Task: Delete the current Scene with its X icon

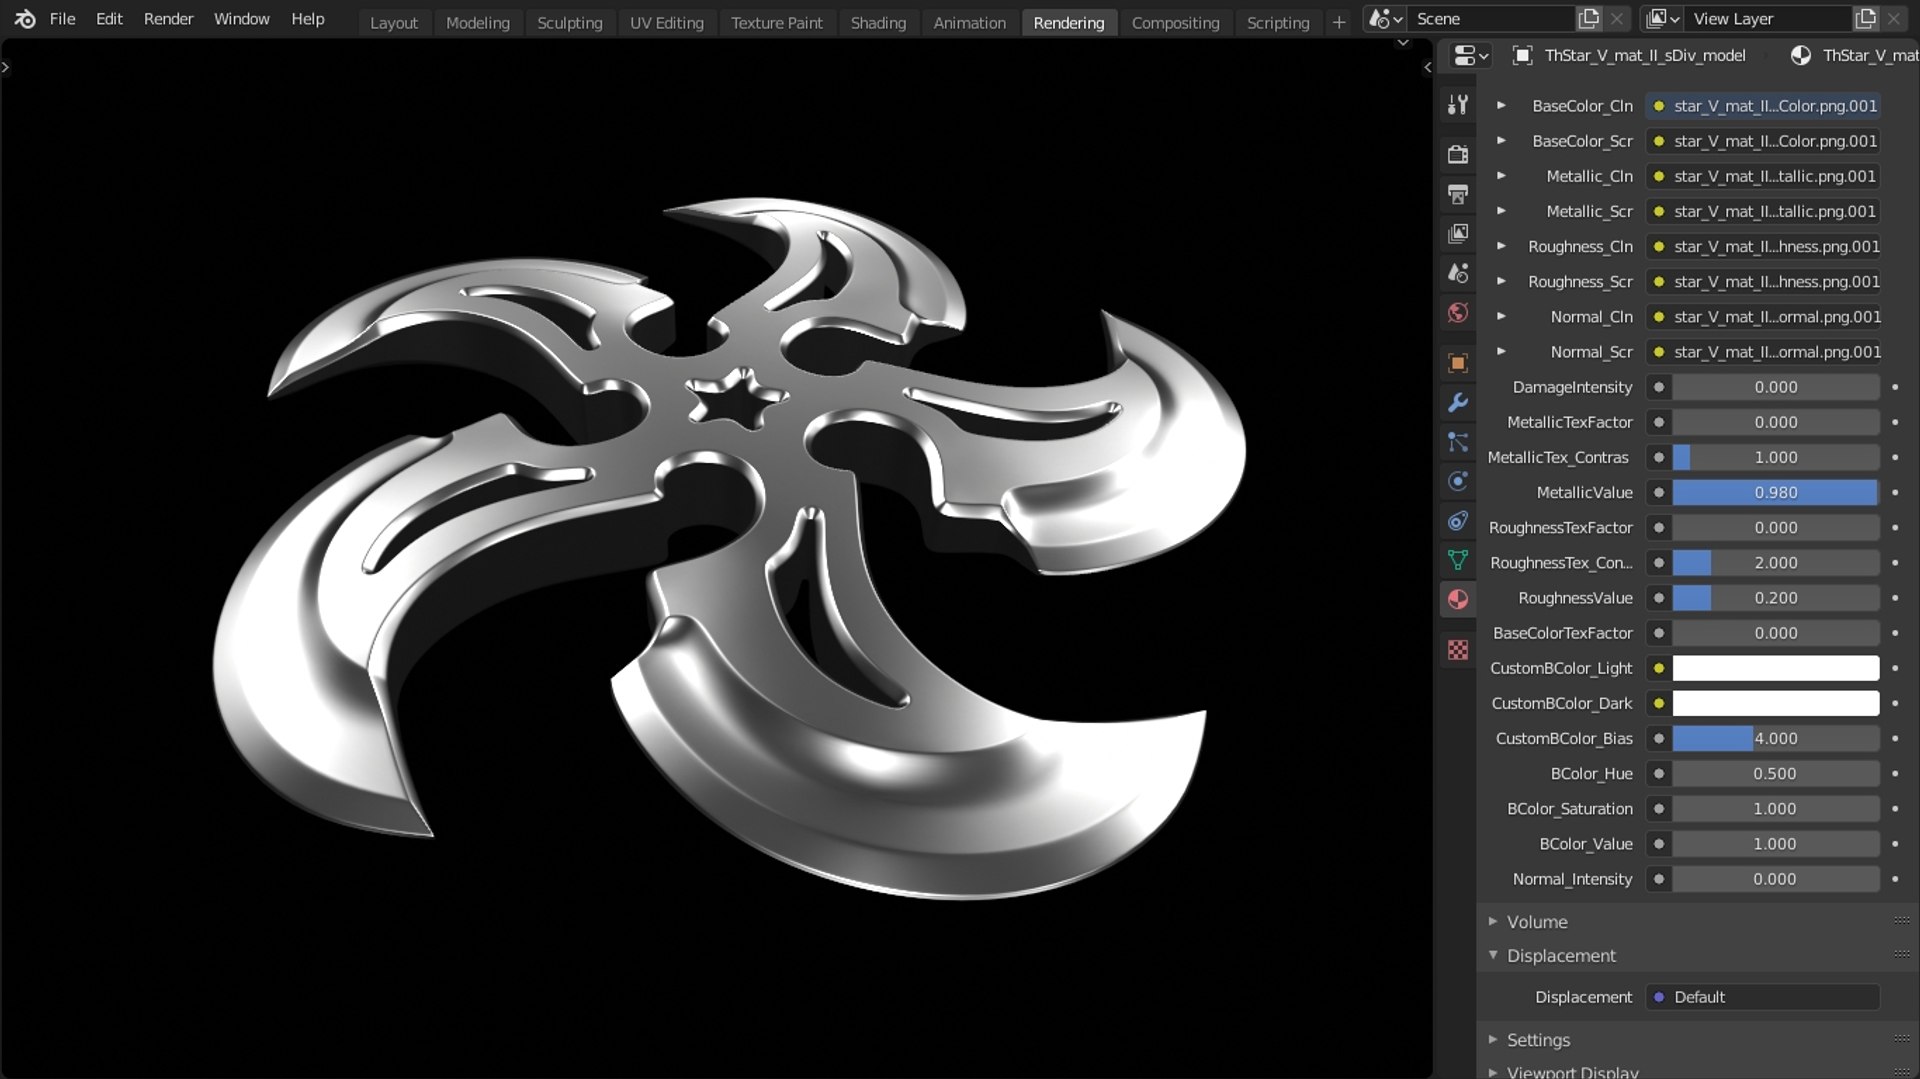Action: [1617, 19]
